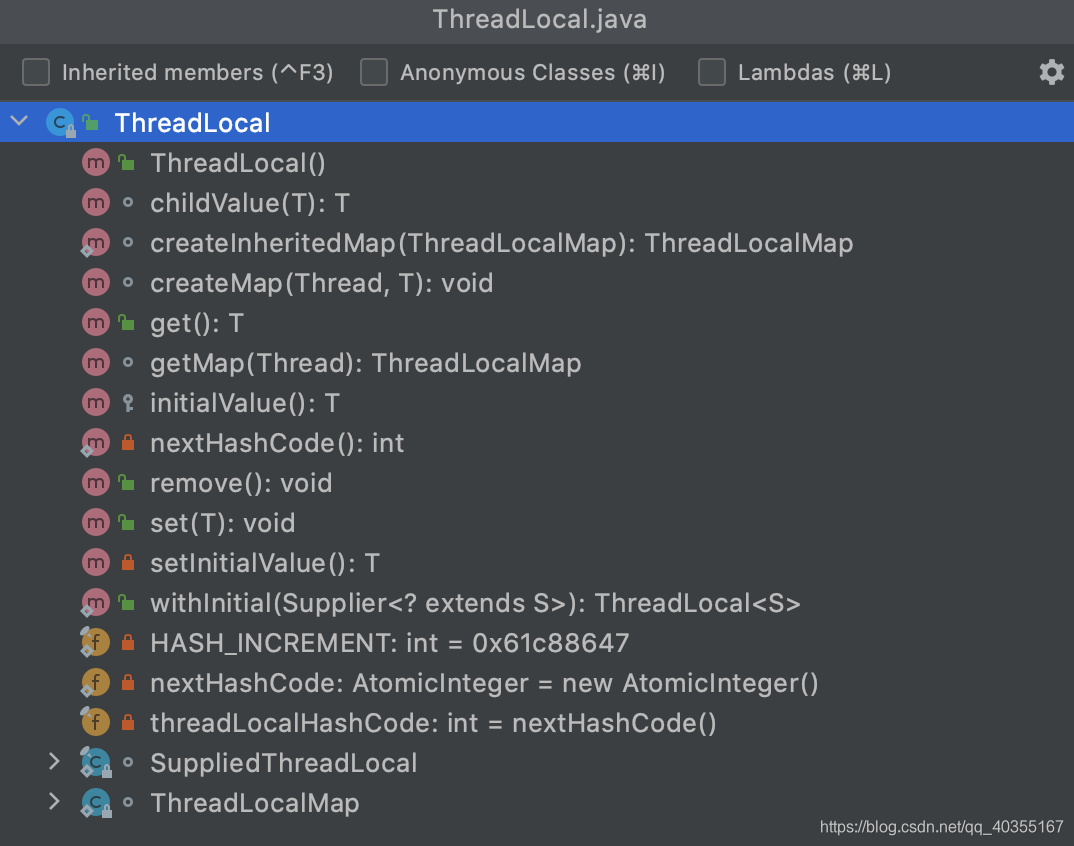Viewport: 1074px width, 846px height.
Task: Click the green visibility marker beside remove()
Action: (x=126, y=482)
